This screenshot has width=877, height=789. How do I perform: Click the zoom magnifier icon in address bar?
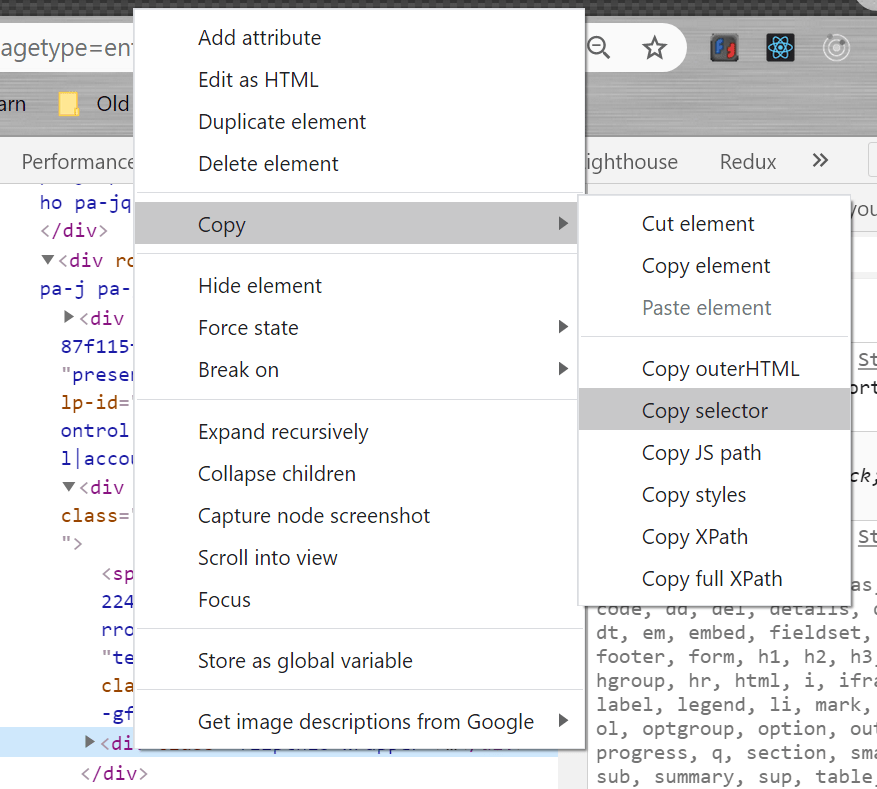click(x=598, y=47)
